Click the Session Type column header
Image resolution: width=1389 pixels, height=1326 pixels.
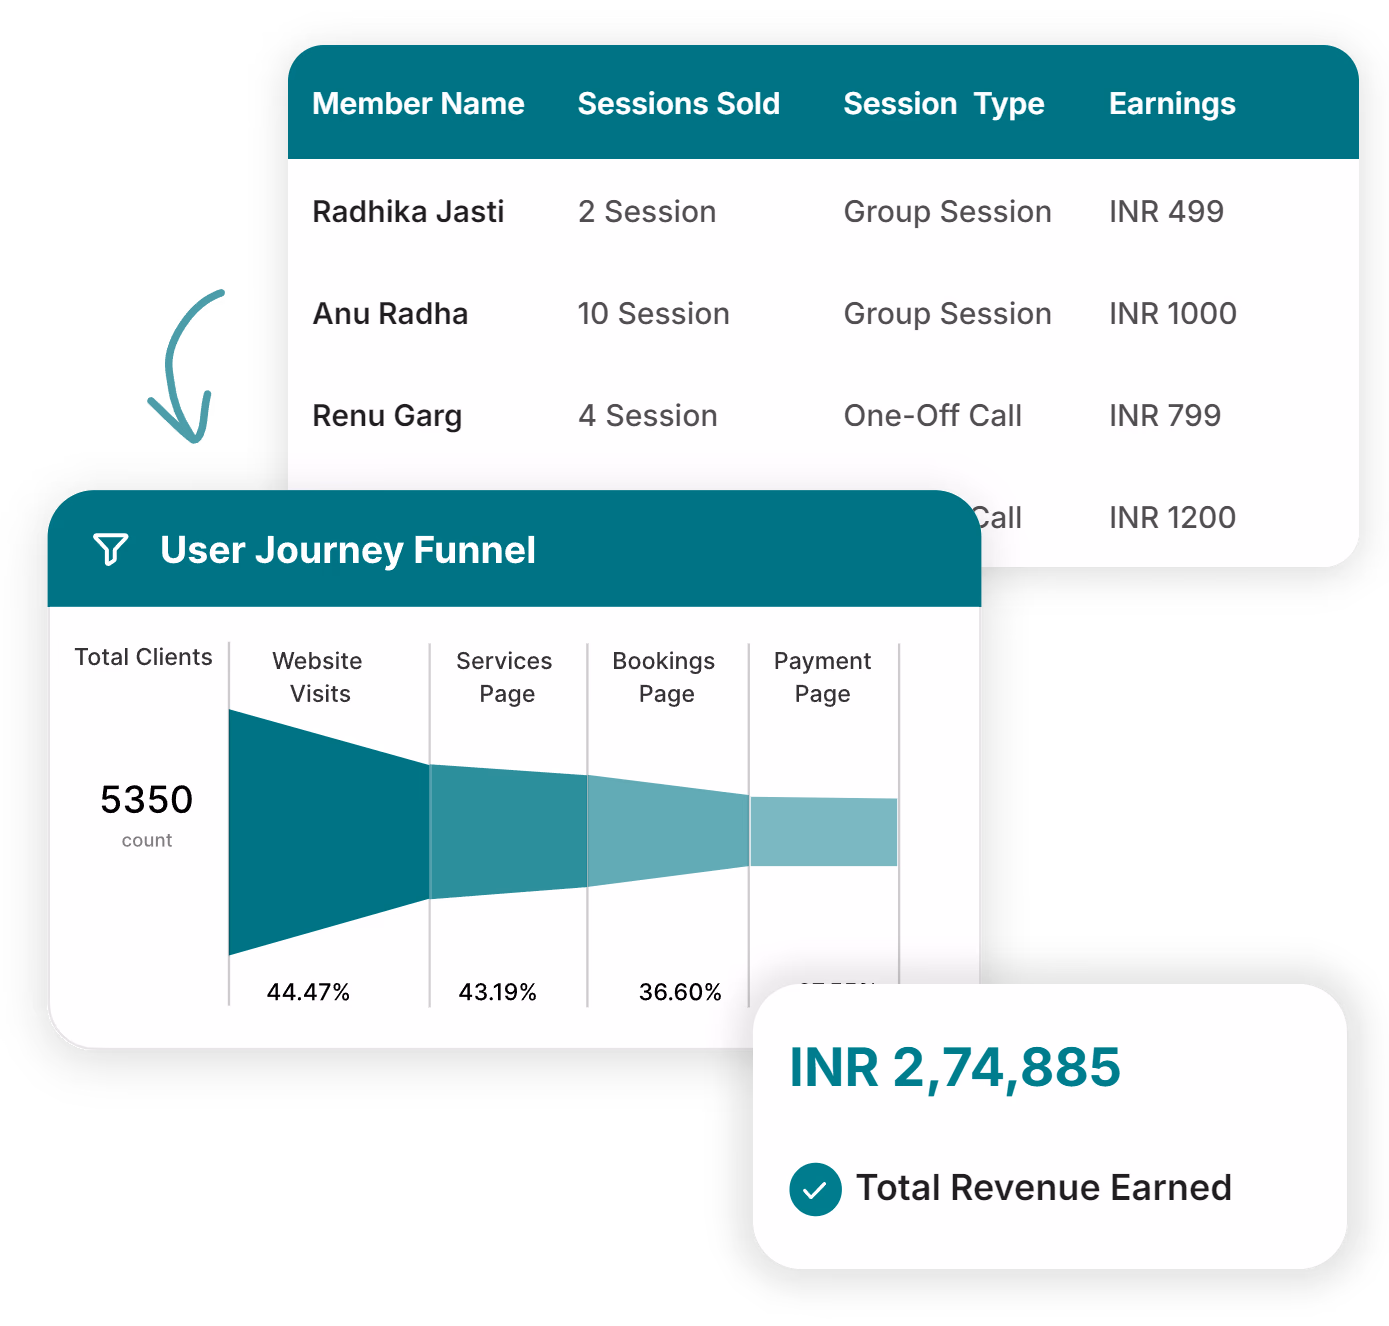point(944,104)
